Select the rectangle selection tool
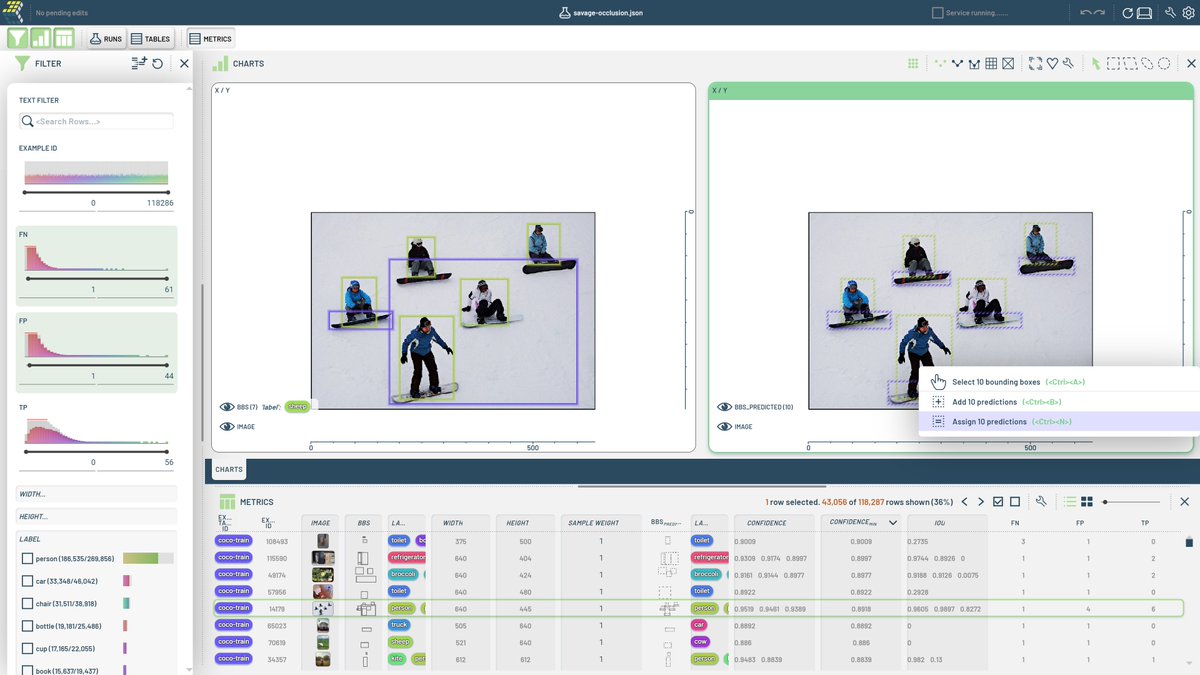The height and width of the screenshot is (675, 1200). (x=1113, y=63)
